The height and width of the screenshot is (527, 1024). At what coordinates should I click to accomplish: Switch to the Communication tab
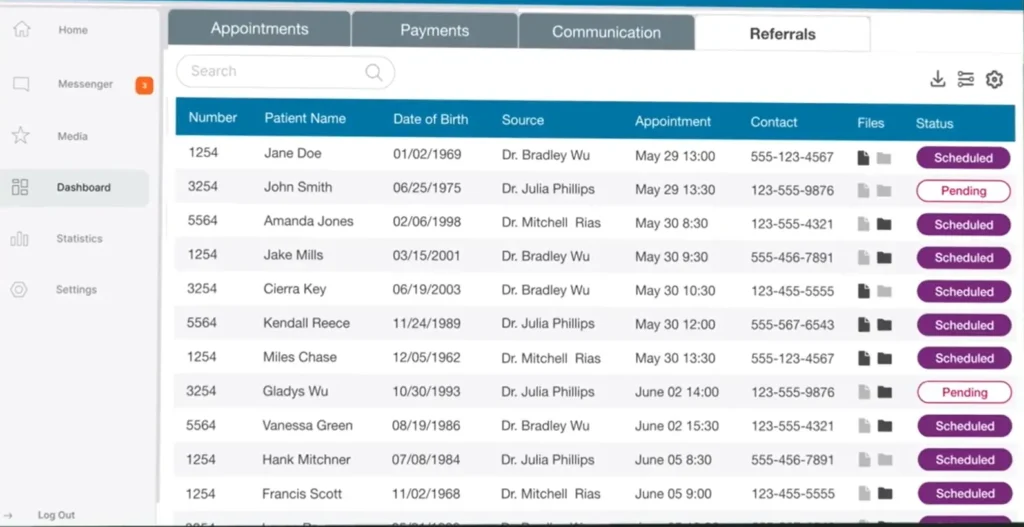[x=606, y=32]
